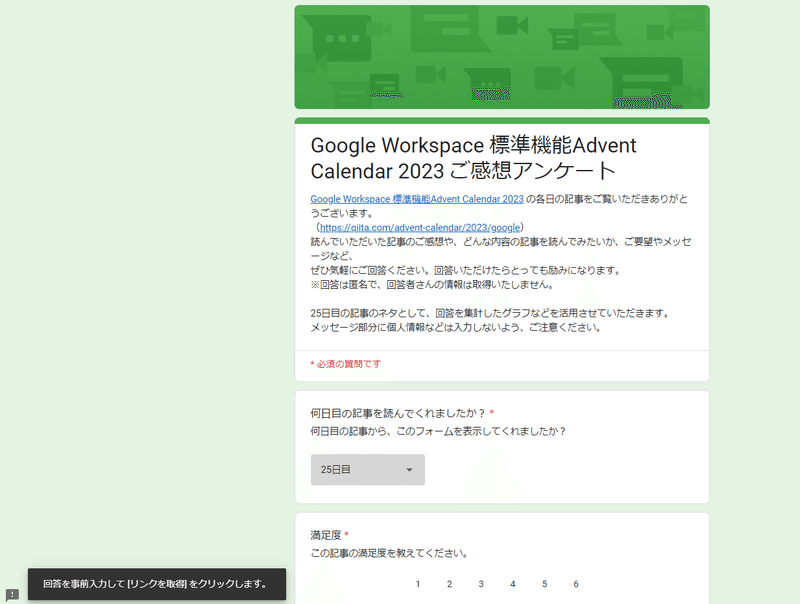
Task: Open the qiita.com advent-calendar URL link
Action: point(420,228)
